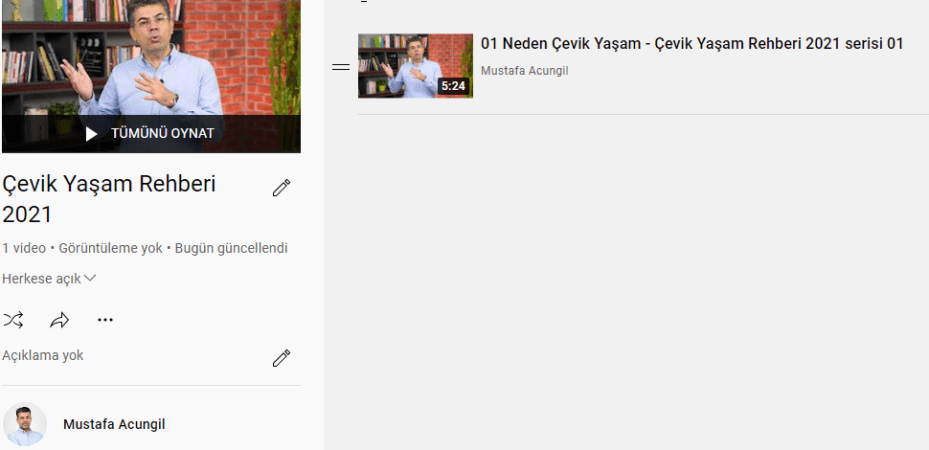The image size is (929, 450).
Task: Open Mustafa Acungil channel name beside the avatar
Action: (114, 424)
